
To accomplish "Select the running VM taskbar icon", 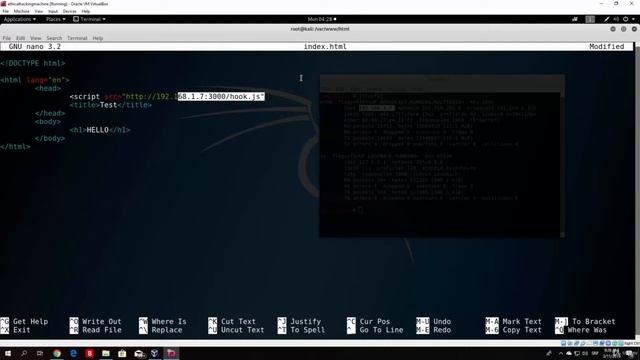I will (171, 353).
